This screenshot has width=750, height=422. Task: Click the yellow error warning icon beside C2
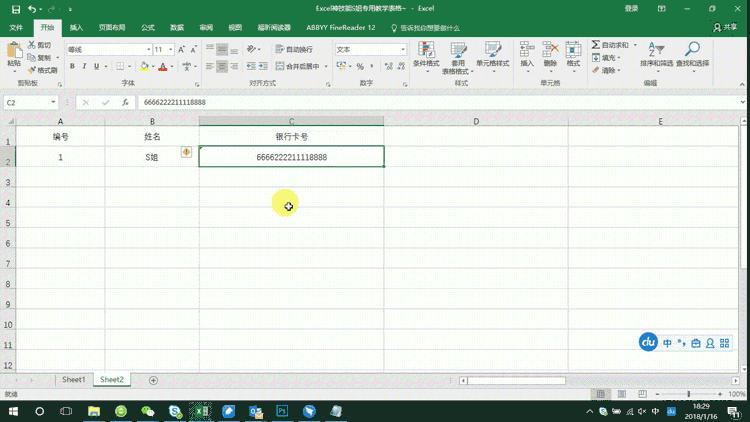(186, 152)
